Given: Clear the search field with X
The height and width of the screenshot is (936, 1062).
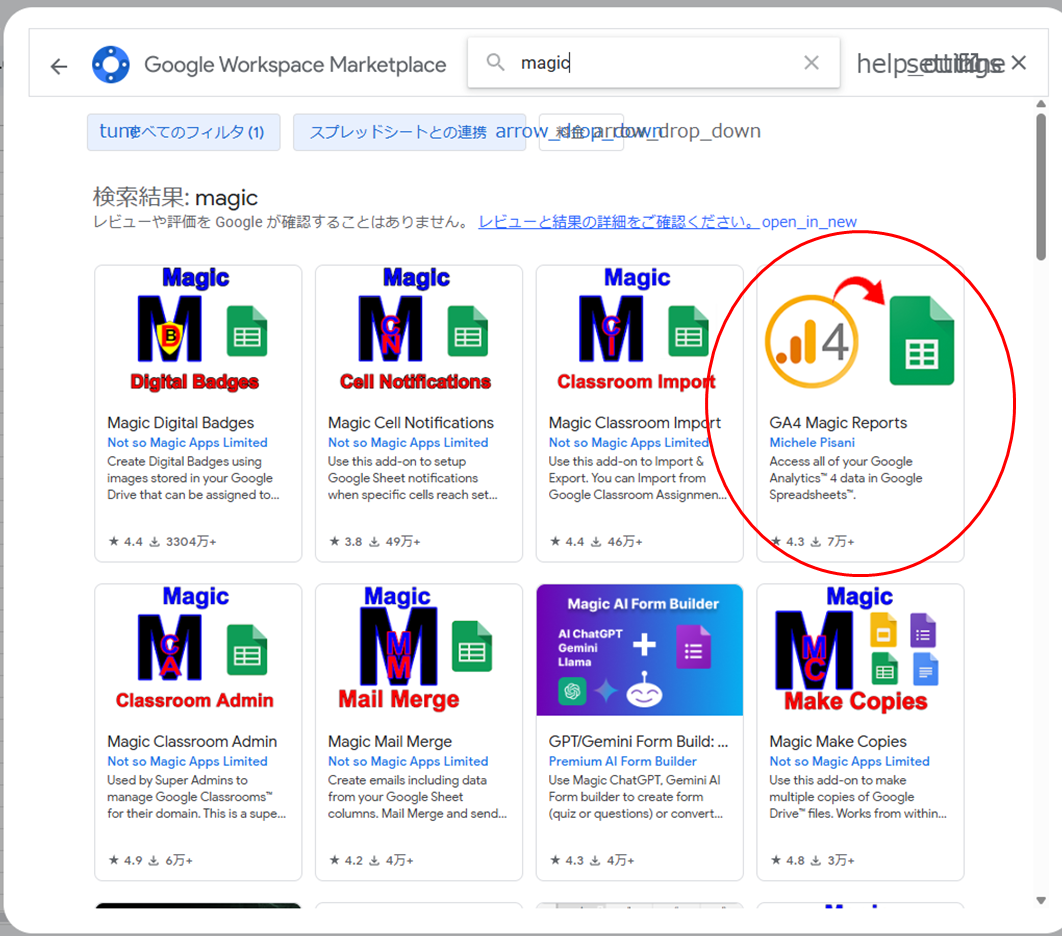Looking at the screenshot, I should (811, 63).
